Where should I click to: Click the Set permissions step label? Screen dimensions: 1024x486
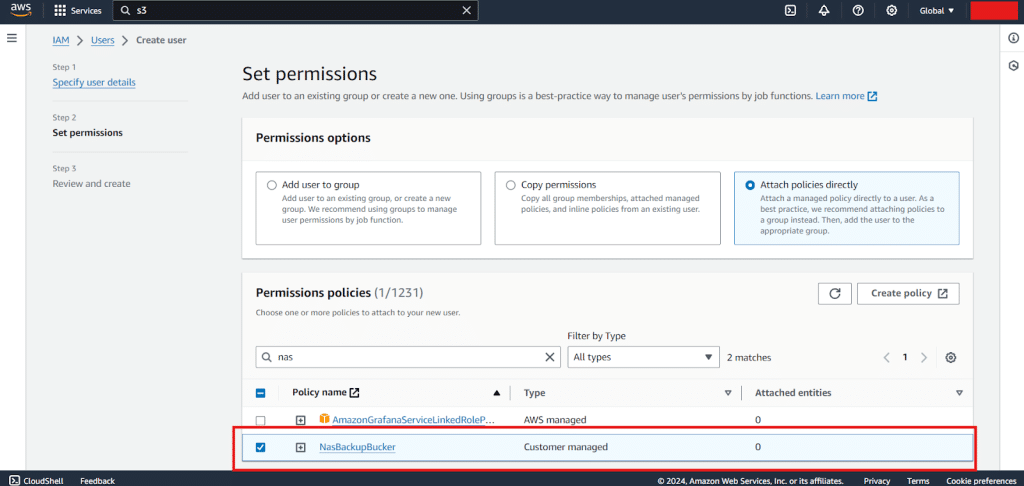(88, 133)
